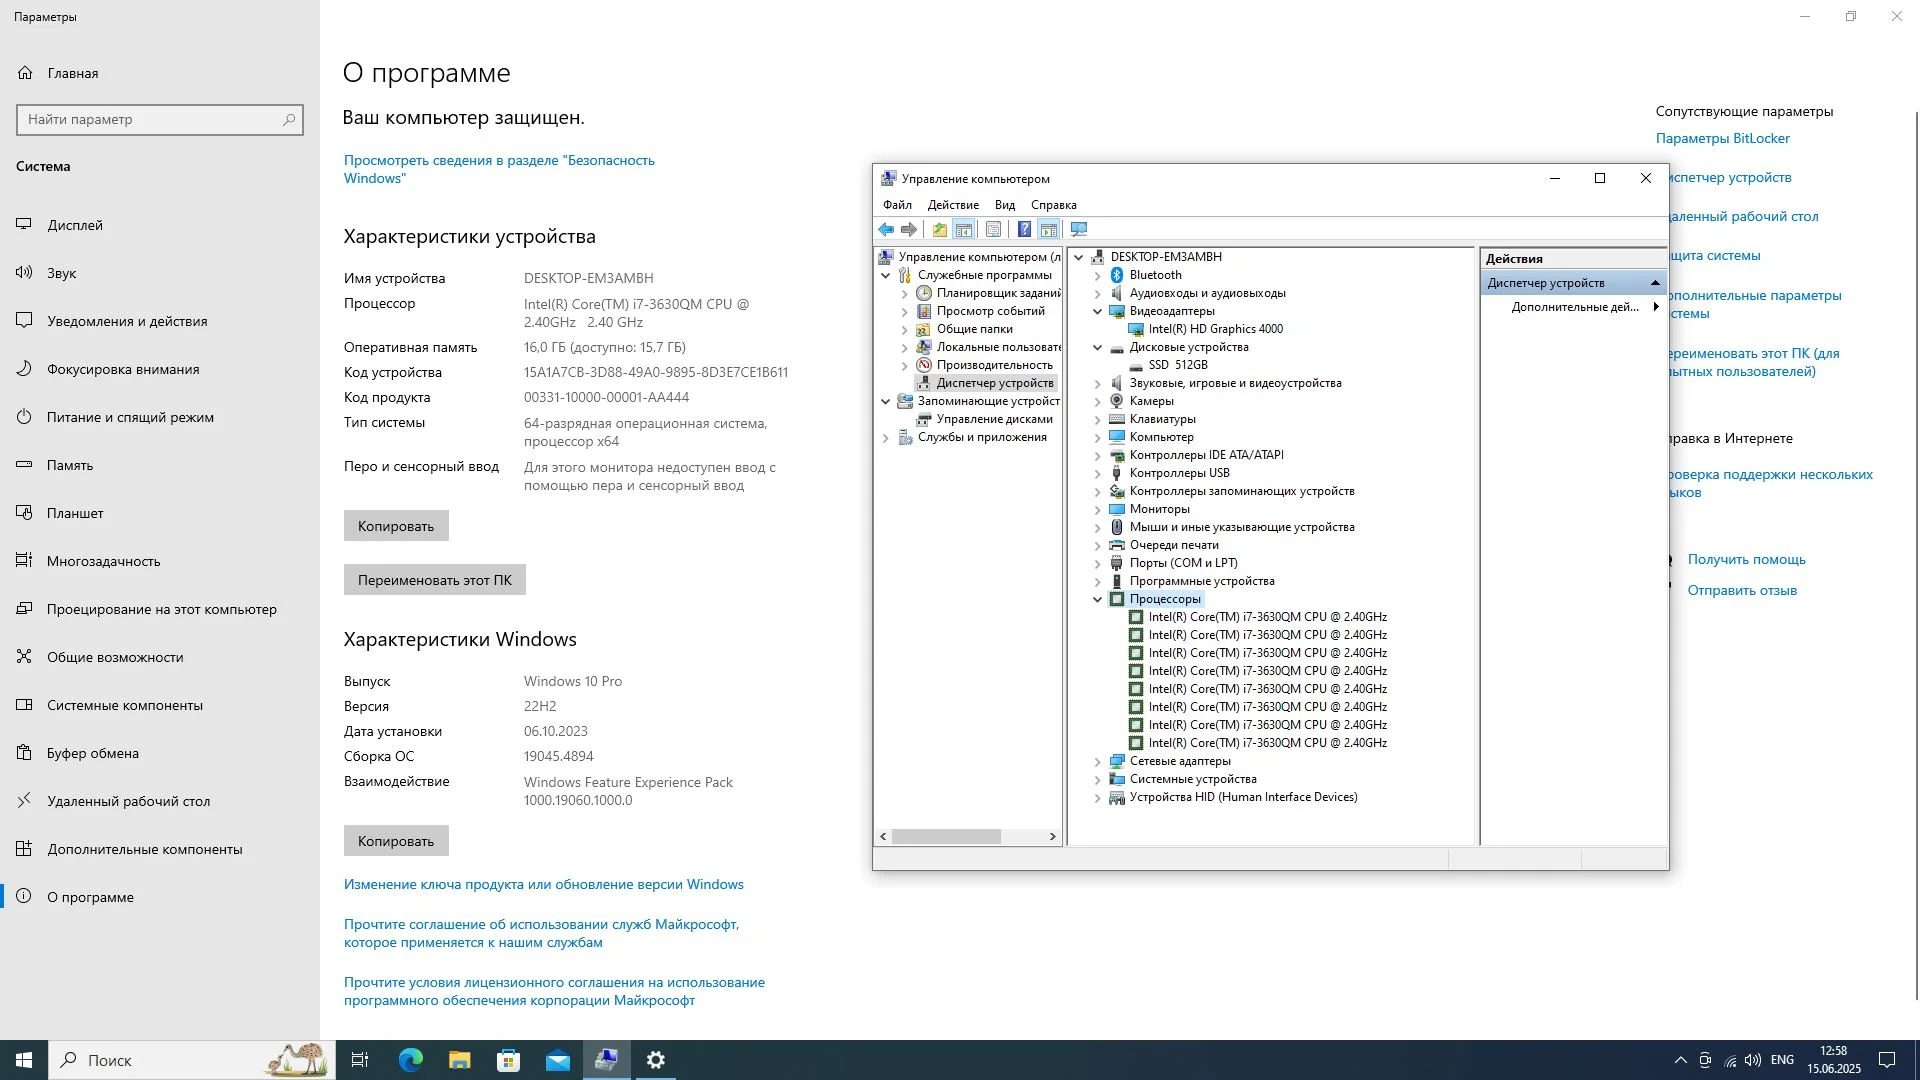The image size is (1920, 1080).
Task: Click the Планировщик заданий clock icon
Action: click(x=924, y=293)
